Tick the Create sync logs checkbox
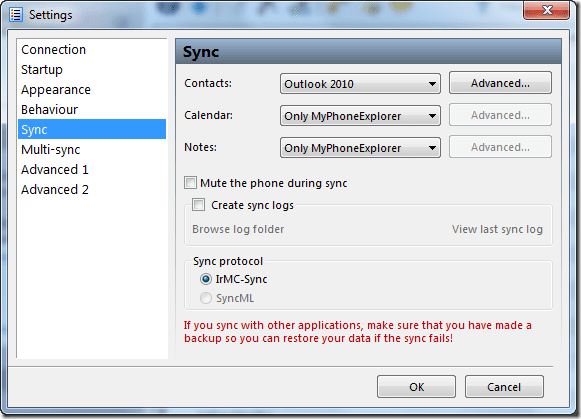 (198, 204)
